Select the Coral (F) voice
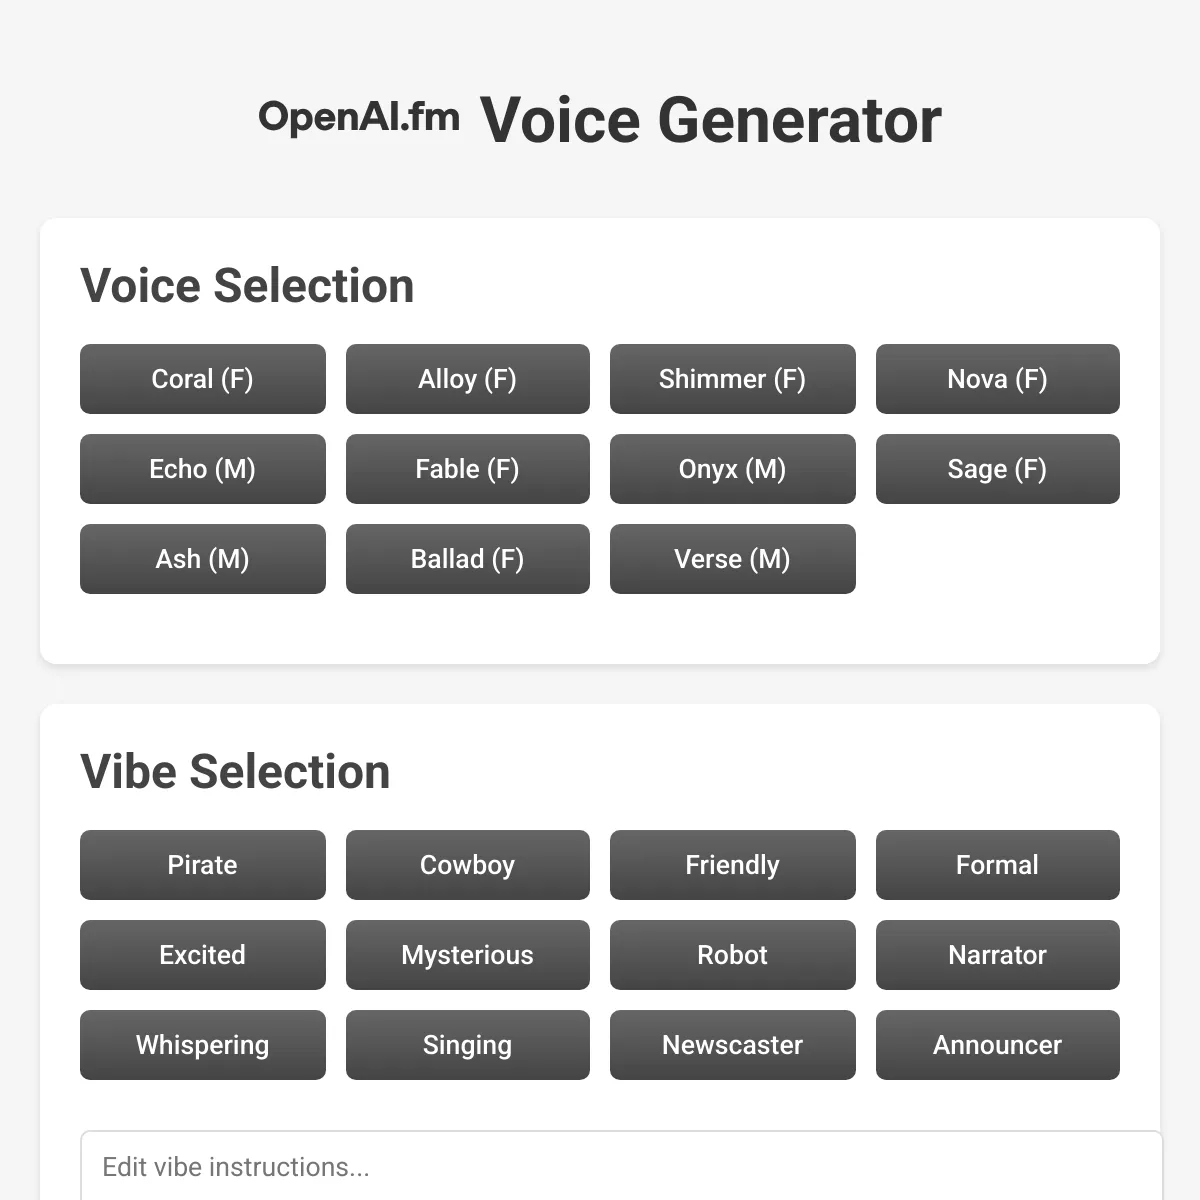The width and height of the screenshot is (1200, 1200). pos(202,379)
